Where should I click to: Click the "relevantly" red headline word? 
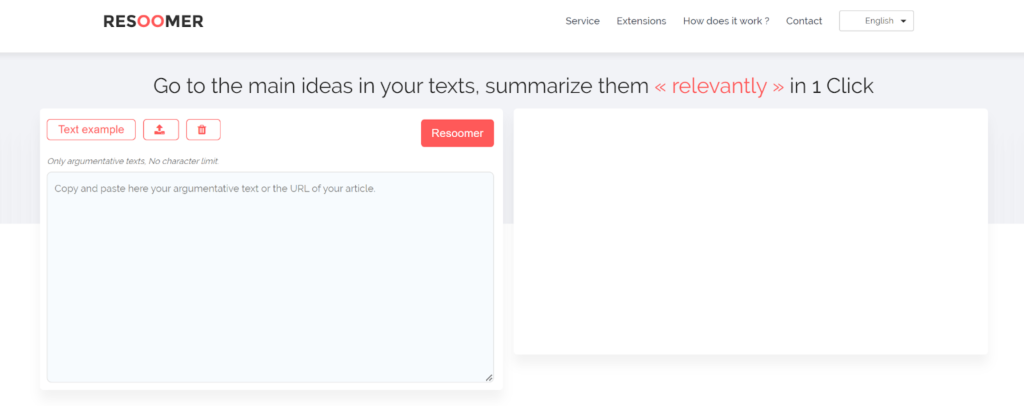point(719,86)
